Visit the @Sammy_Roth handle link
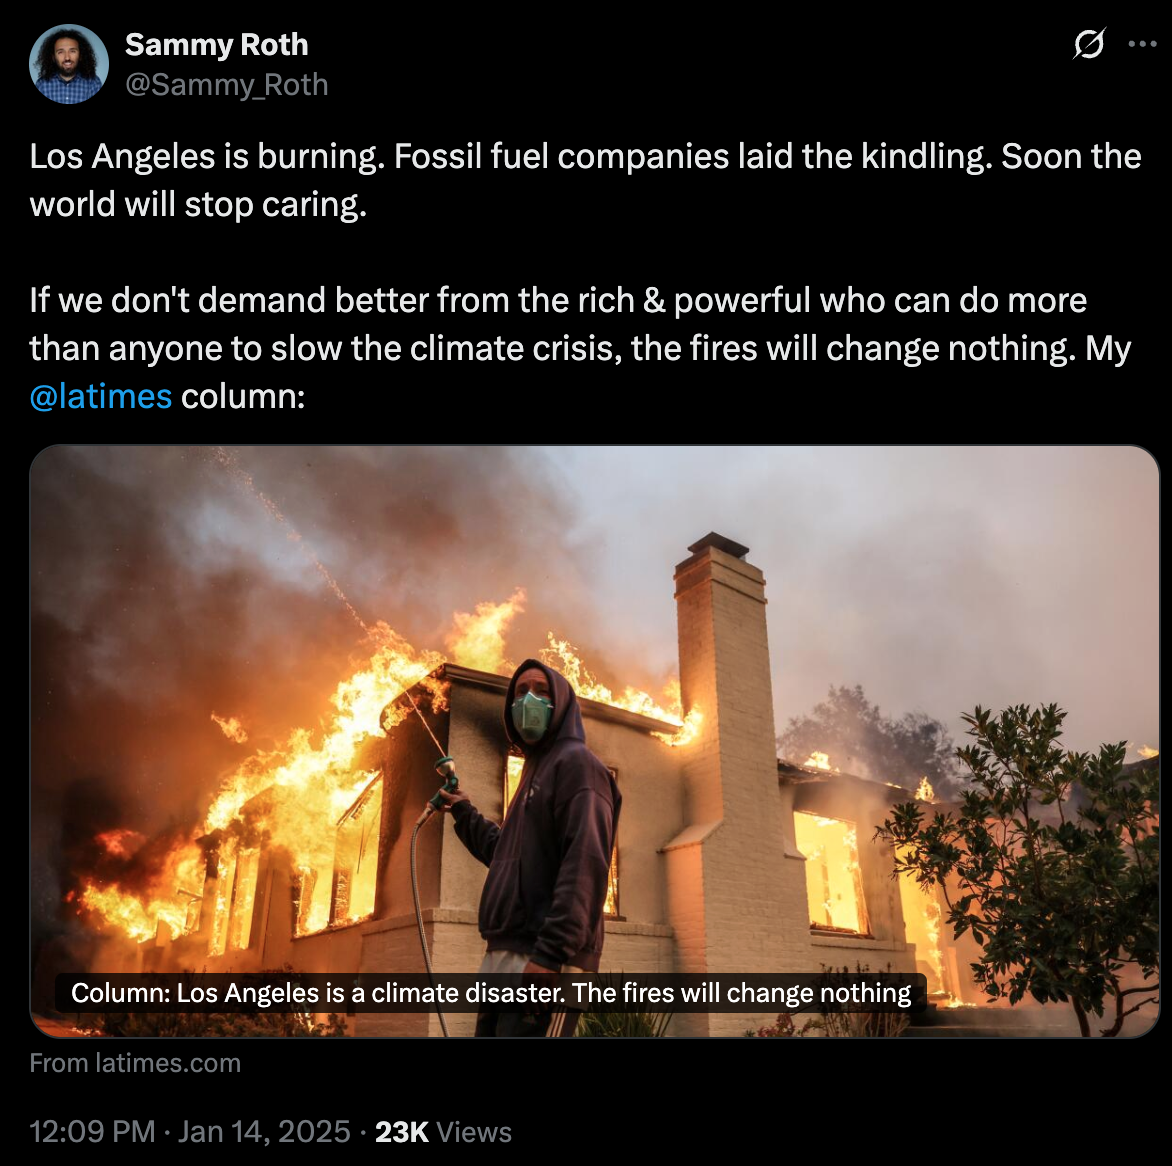 [x=226, y=85]
